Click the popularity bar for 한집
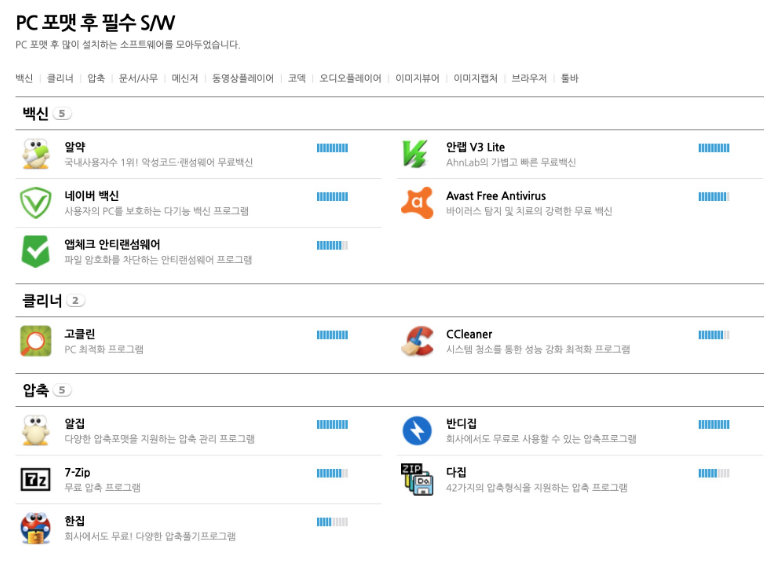Screen dimensions: 775x563 [x=332, y=522]
